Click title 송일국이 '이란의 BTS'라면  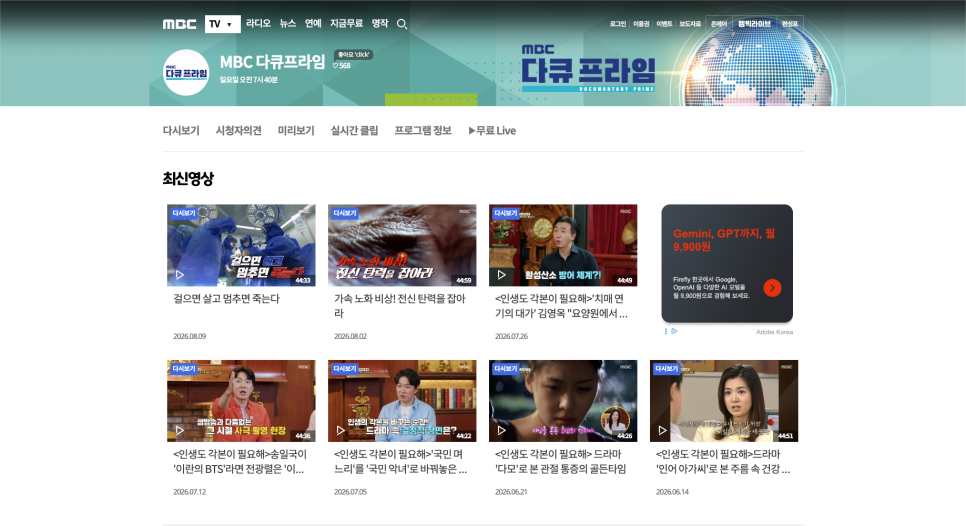tap(240, 461)
